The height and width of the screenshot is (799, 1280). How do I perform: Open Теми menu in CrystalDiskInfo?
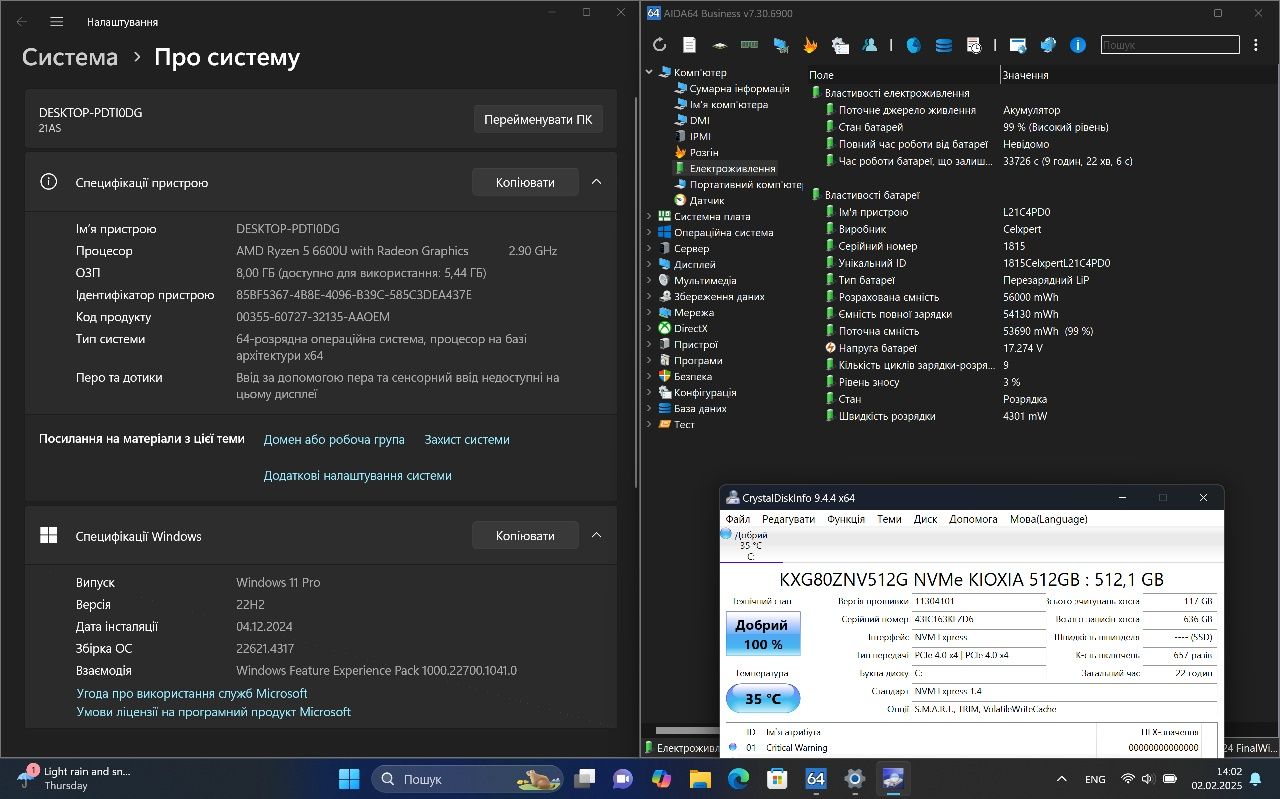click(889, 519)
